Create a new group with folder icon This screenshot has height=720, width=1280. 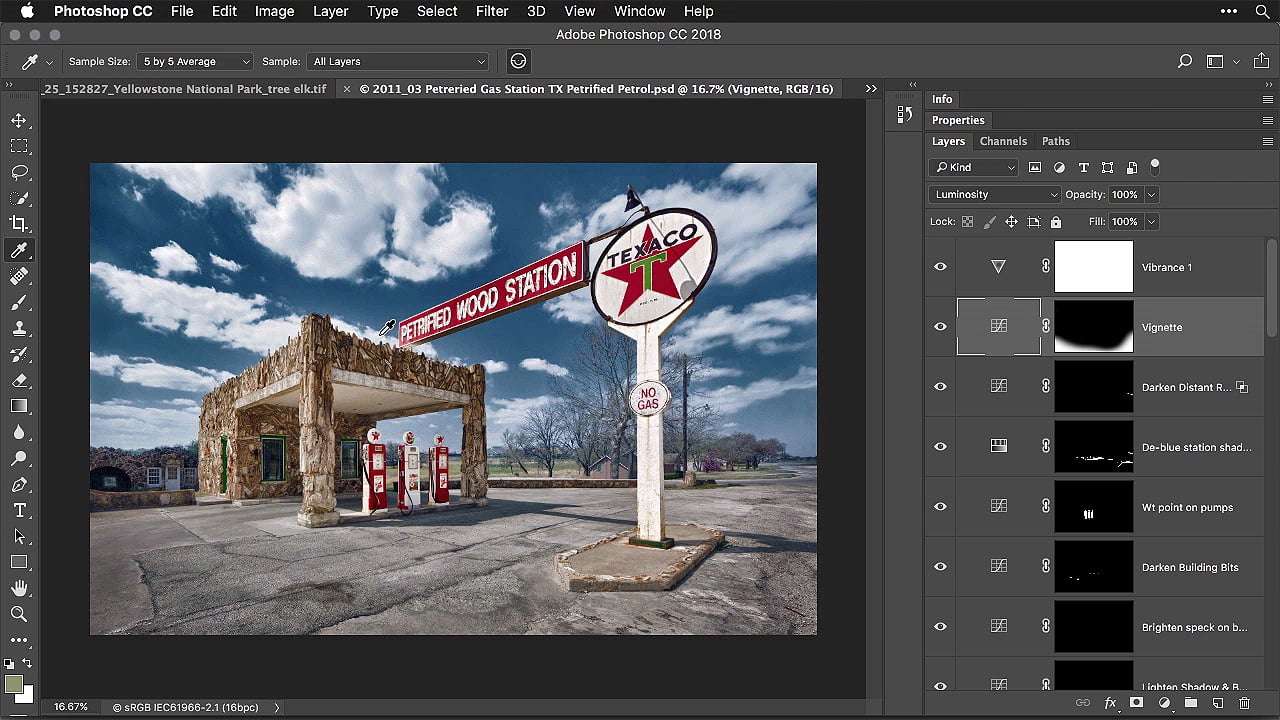1190,703
